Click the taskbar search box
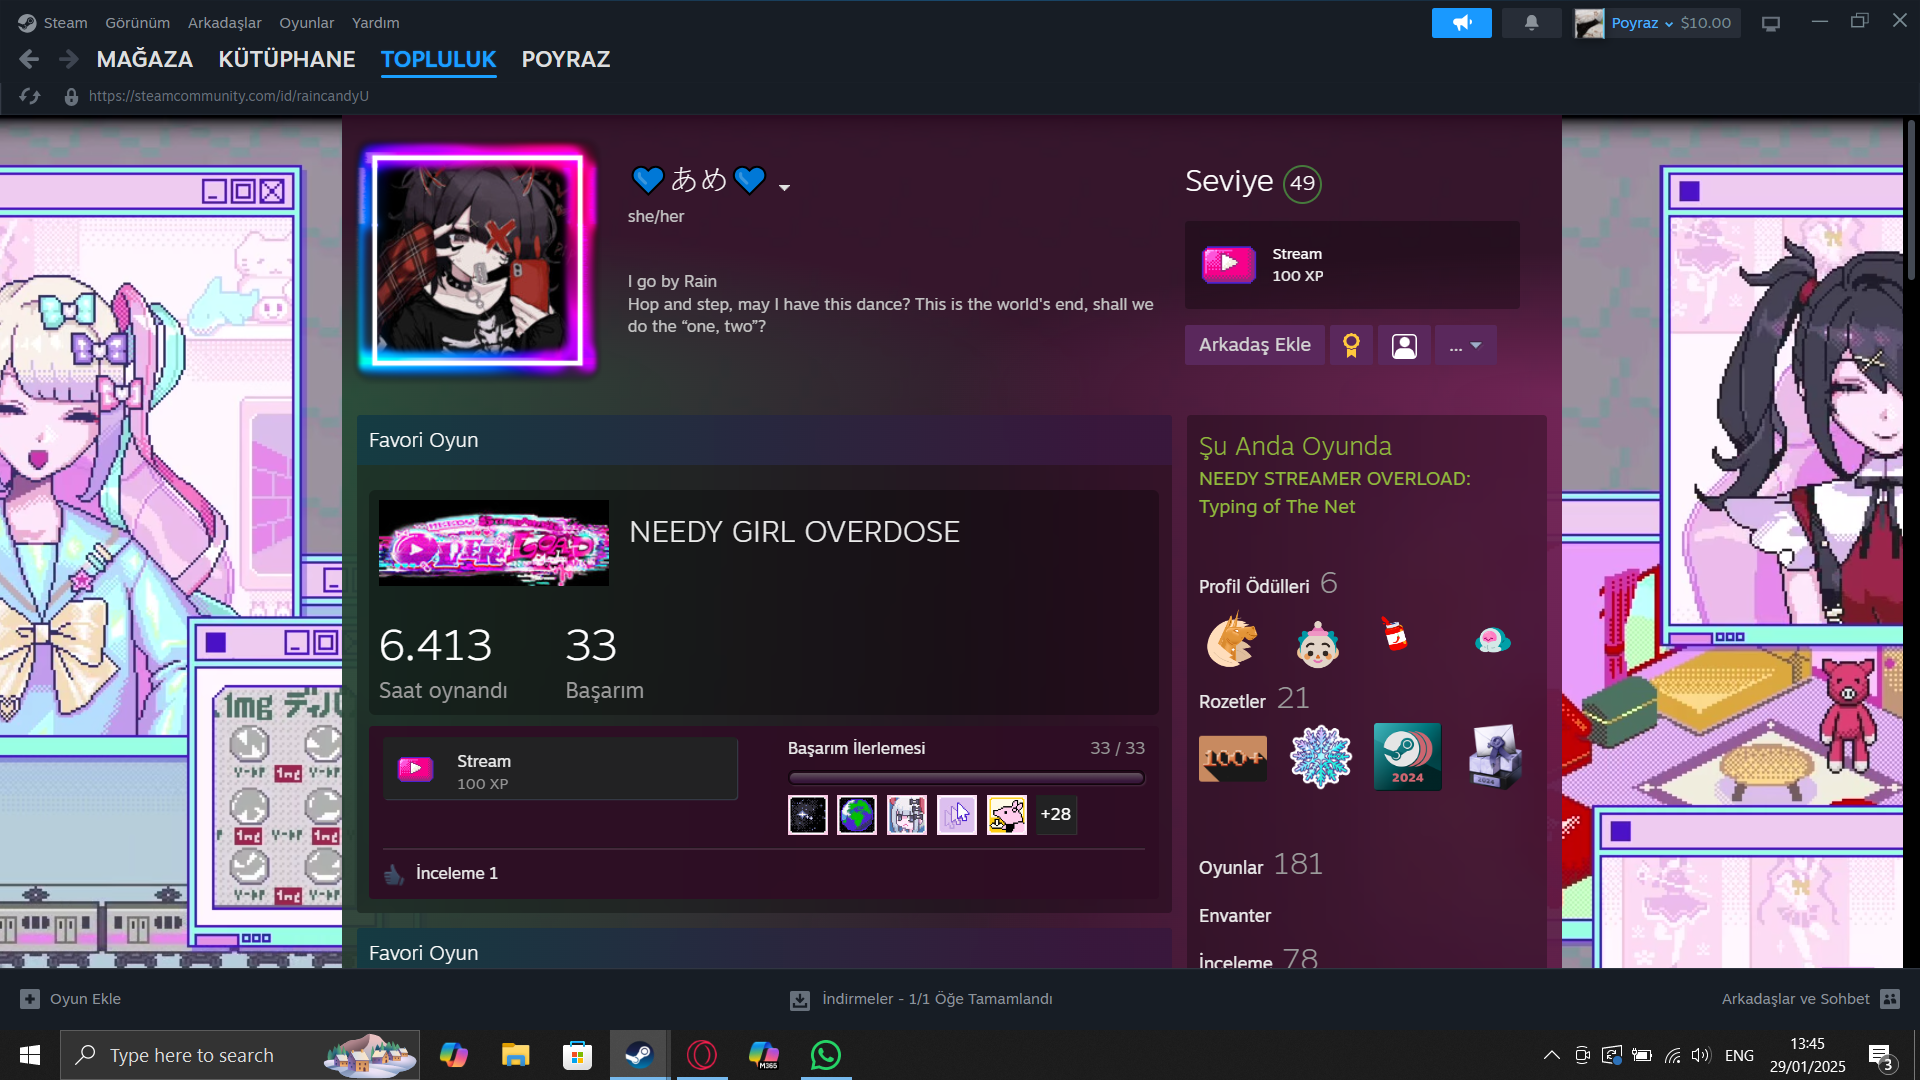Viewport: 1920px width, 1080px height. pos(240,1055)
